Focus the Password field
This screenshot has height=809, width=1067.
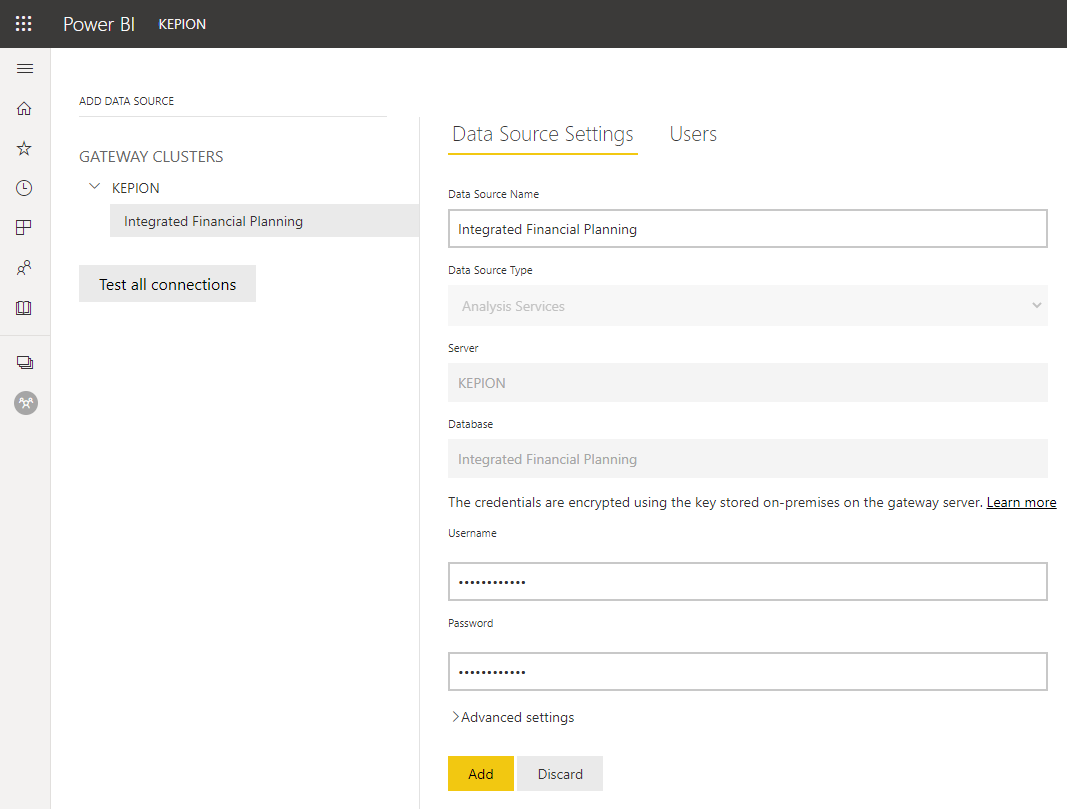[747, 672]
